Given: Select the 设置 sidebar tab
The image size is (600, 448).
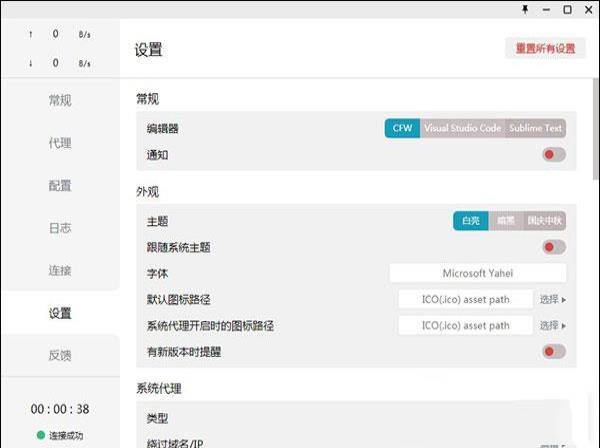Looking at the screenshot, I should [x=60, y=313].
